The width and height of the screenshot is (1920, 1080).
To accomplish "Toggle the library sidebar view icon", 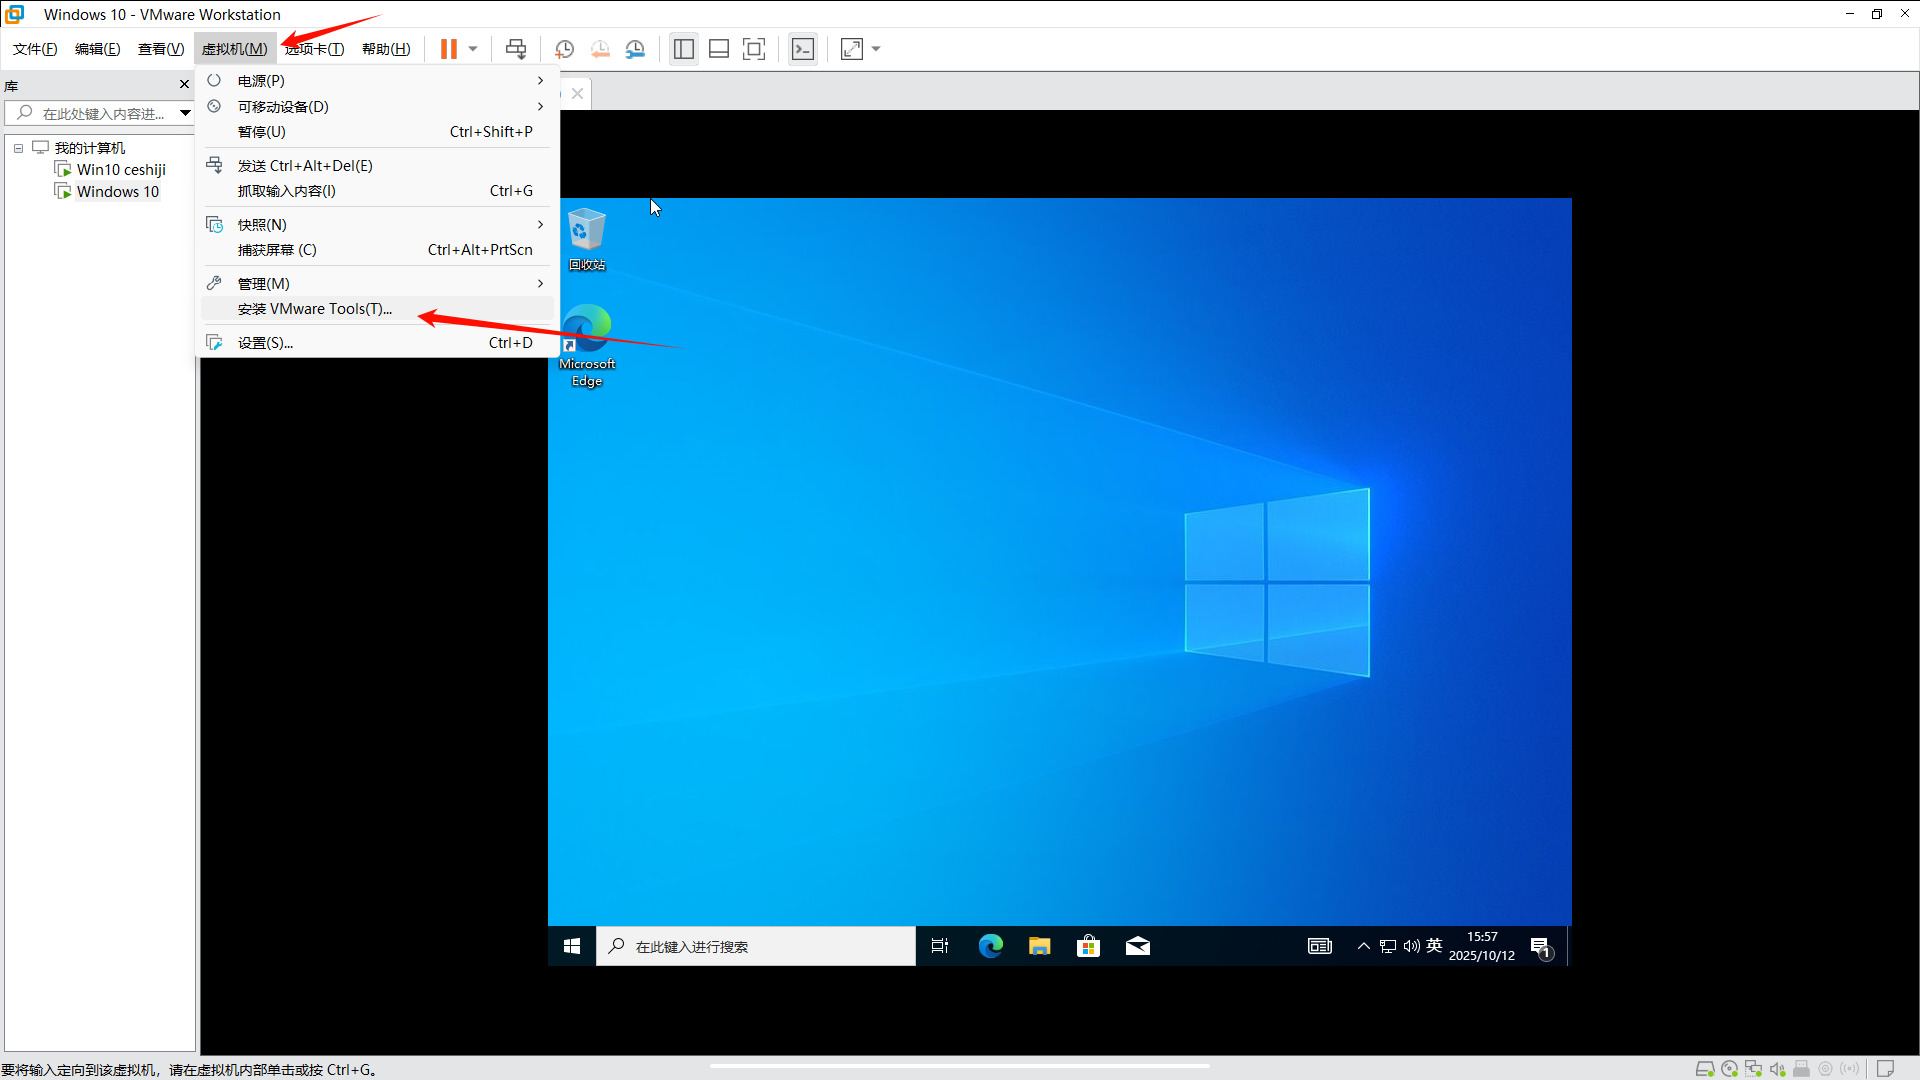I will click(x=684, y=49).
